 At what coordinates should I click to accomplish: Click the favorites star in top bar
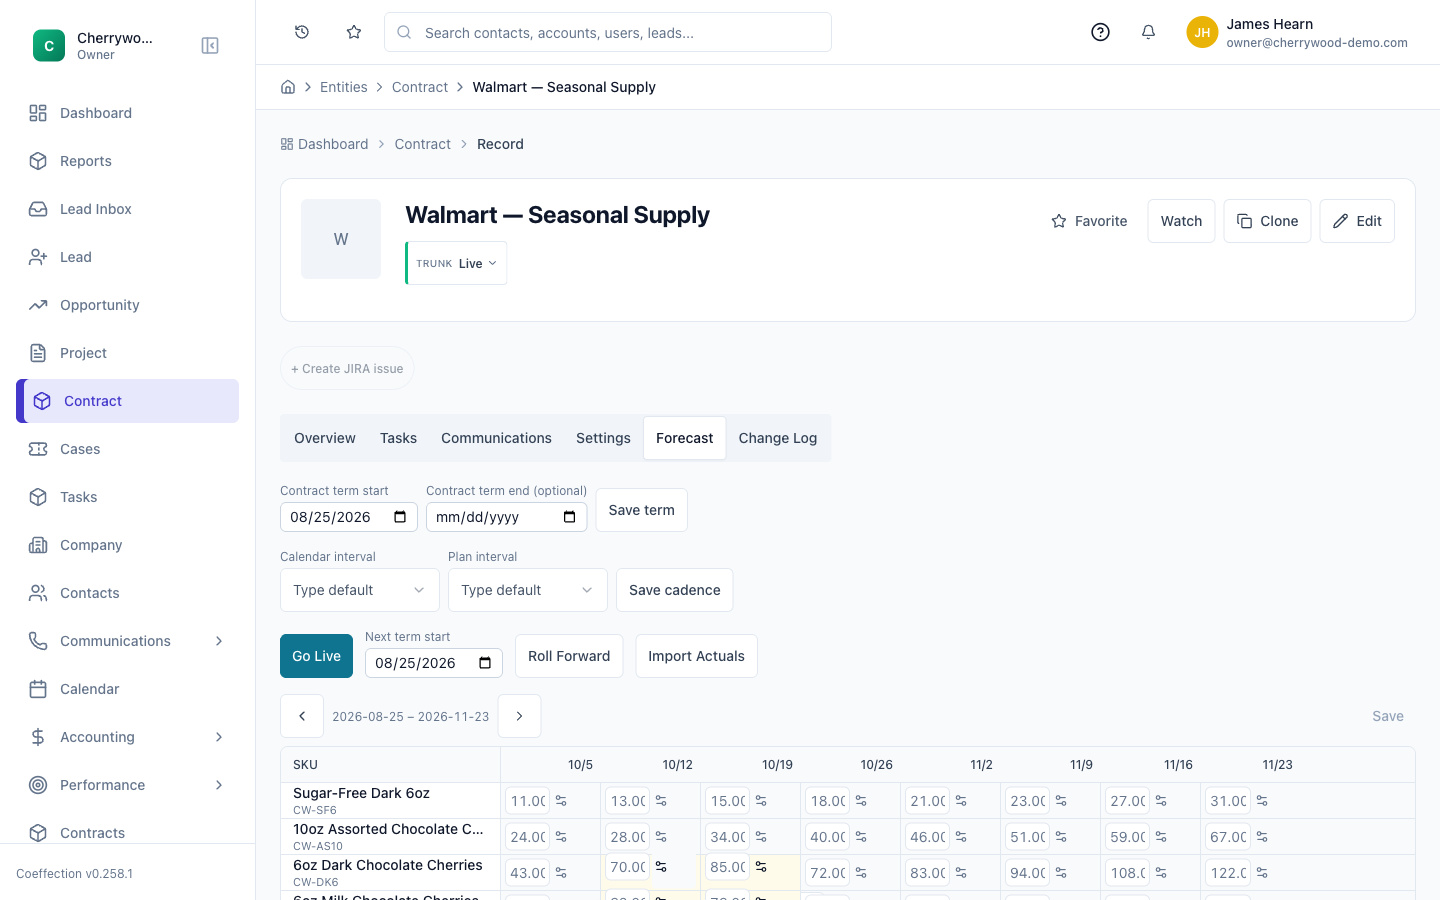coord(354,32)
